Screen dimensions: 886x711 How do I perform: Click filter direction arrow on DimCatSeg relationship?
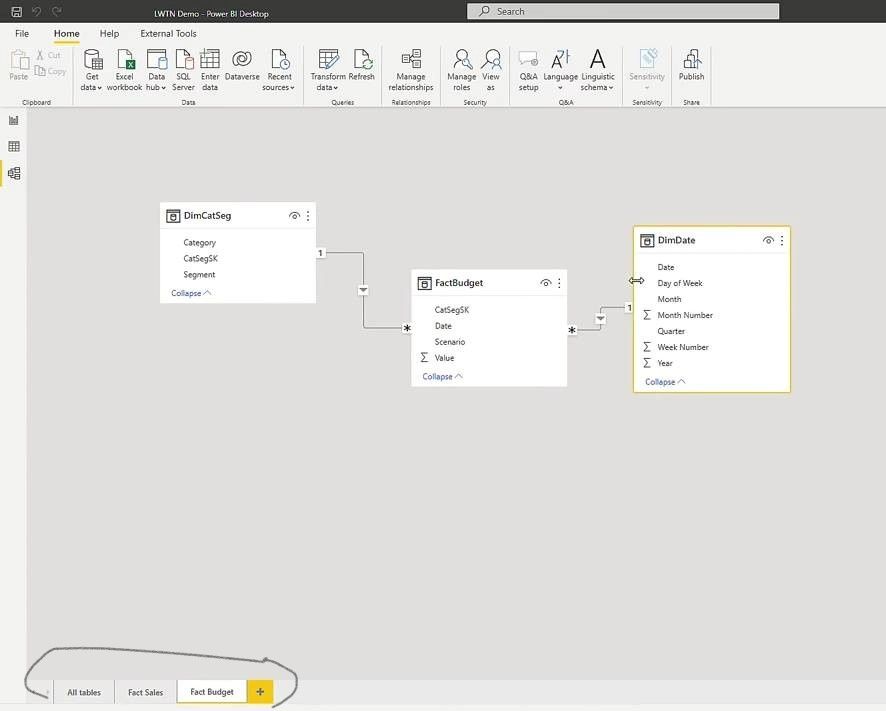click(x=363, y=290)
